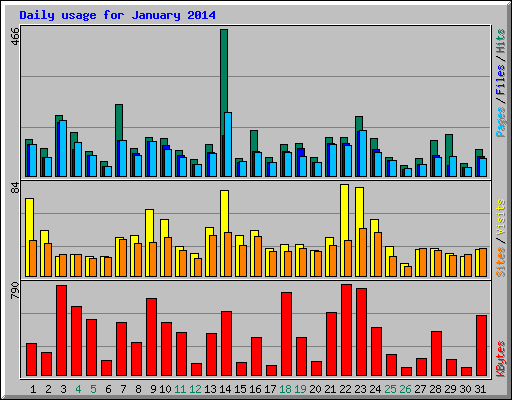This screenshot has height=400, width=512.
Task: Click the 'Daily usage for January 2014' title
Action: [x=117, y=15]
